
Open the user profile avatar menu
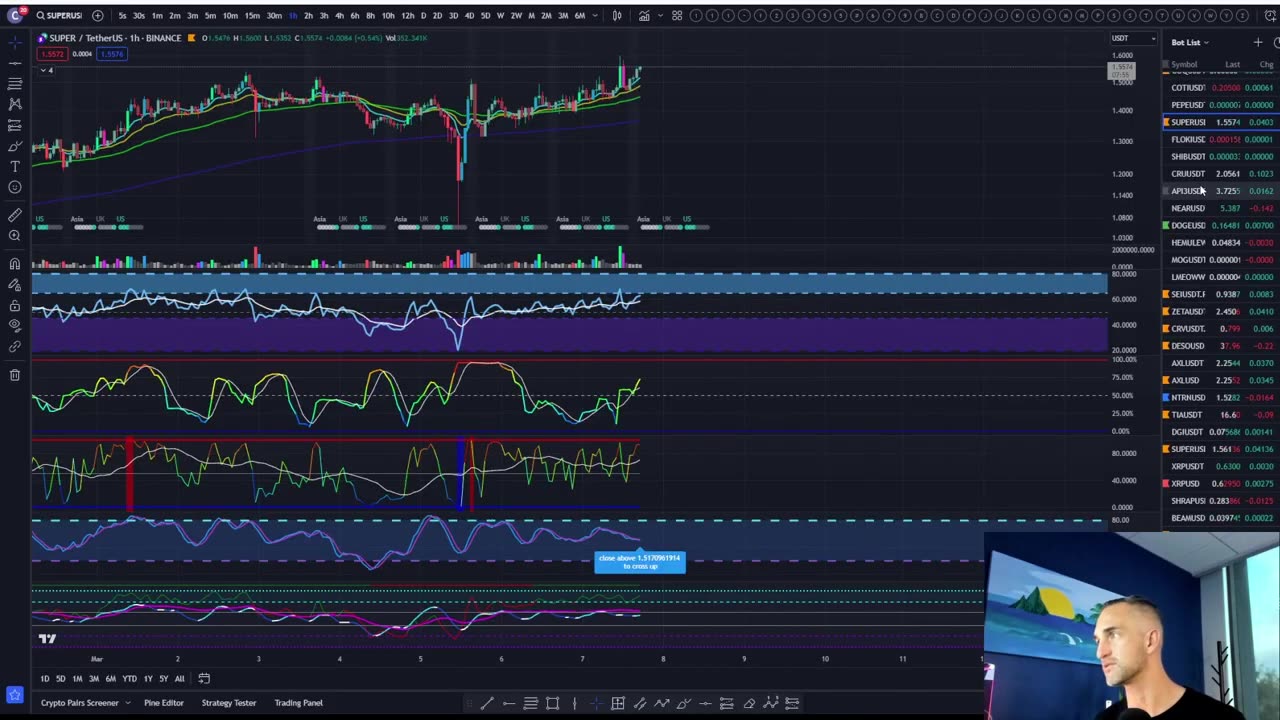pyautogui.click(x=14, y=15)
